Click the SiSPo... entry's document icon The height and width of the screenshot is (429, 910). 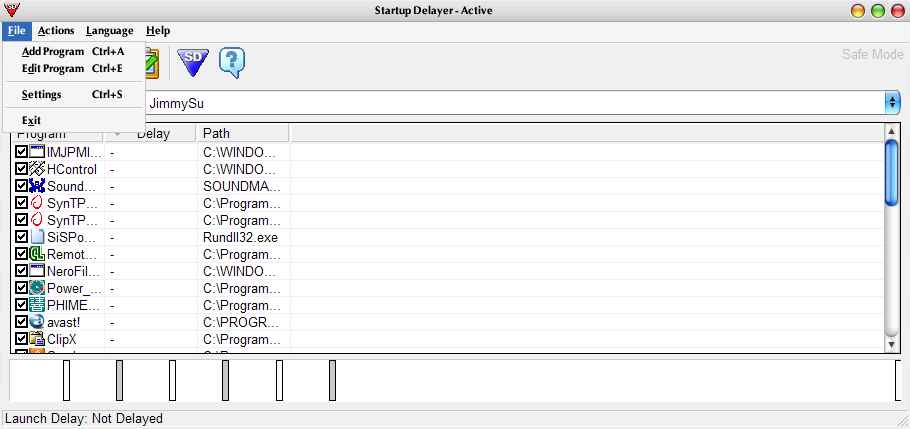pos(37,237)
